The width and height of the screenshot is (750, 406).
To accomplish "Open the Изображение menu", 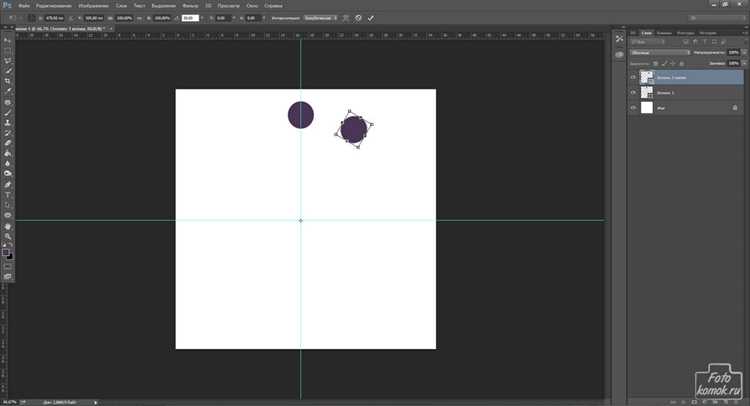I will coord(93,6).
